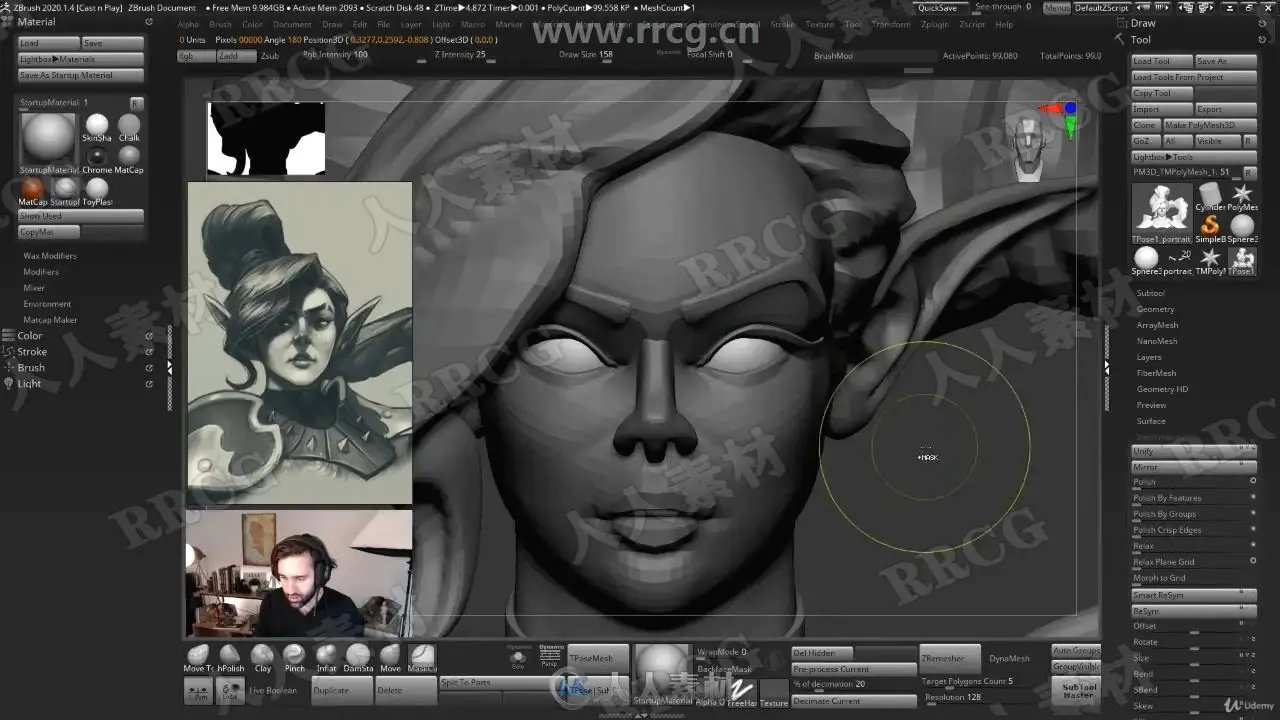1280x720 pixels.
Task: Expand the Brush palette section
Action: click(x=31, y=368)
